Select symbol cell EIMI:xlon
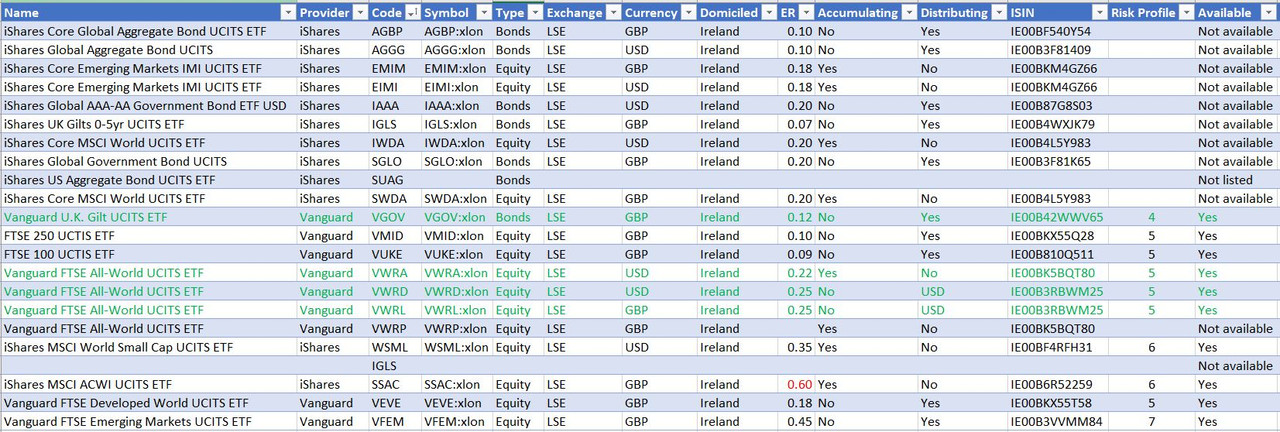Image resolution: width=1280 pixels, height=432 pixels. pyautogui.click(x=457, y=87)
